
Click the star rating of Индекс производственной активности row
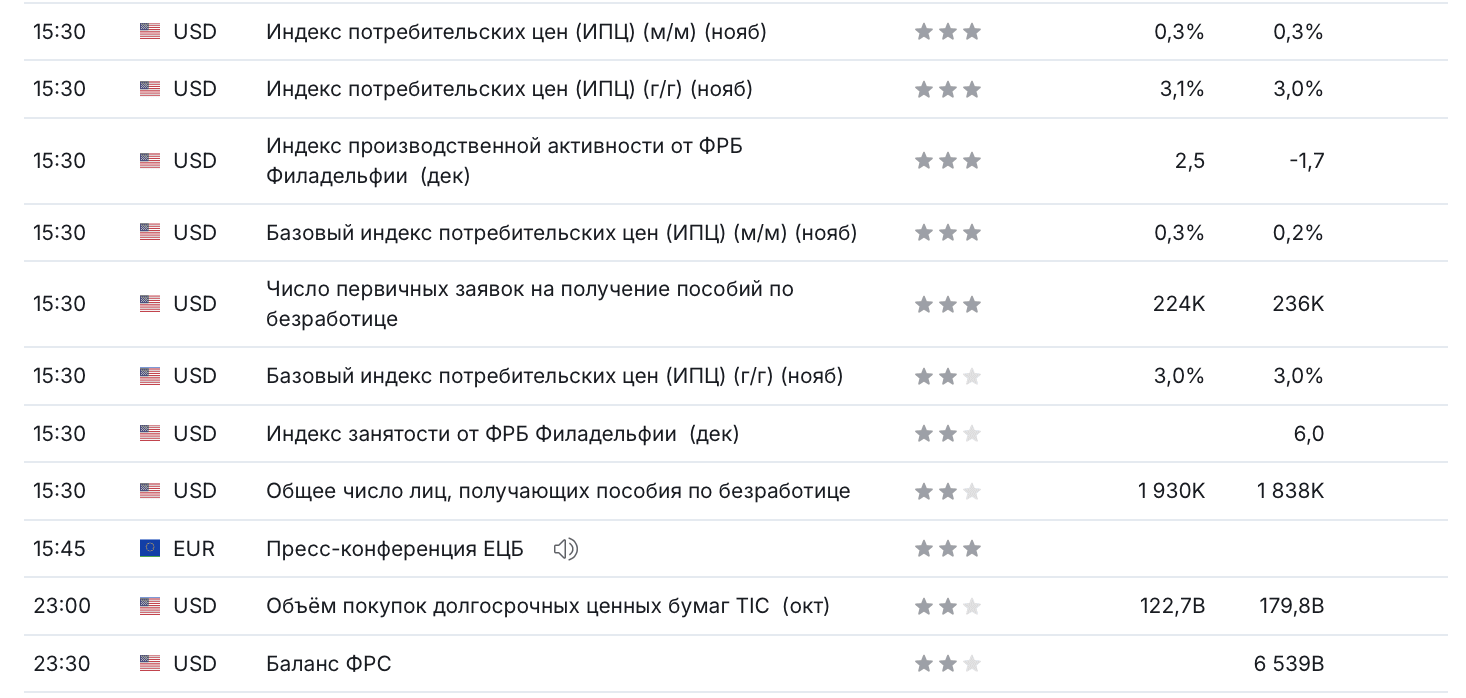coord(947,161)
